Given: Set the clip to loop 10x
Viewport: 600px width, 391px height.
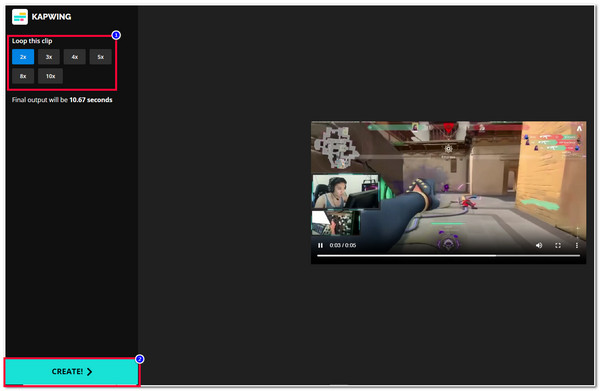Looking at the screenshot, I should pyautogui.click(x=51, y=76).
